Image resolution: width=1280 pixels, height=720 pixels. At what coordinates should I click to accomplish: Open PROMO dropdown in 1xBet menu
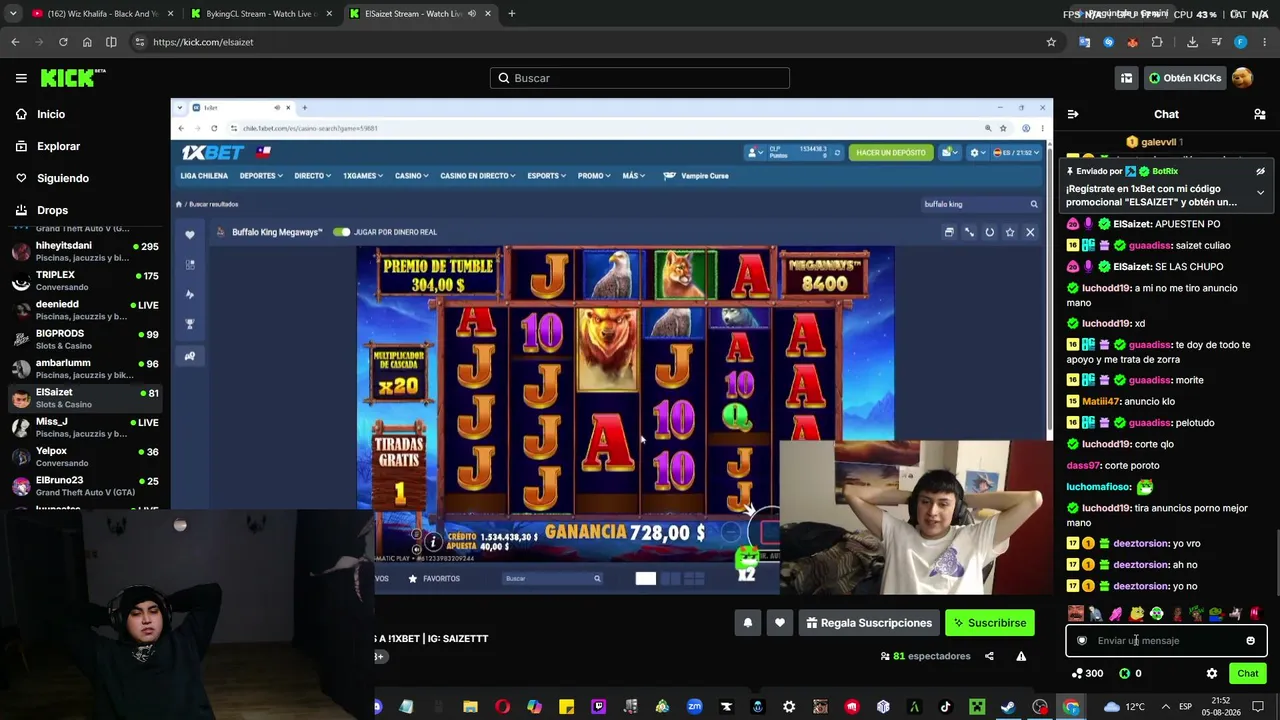pos(594,176)
